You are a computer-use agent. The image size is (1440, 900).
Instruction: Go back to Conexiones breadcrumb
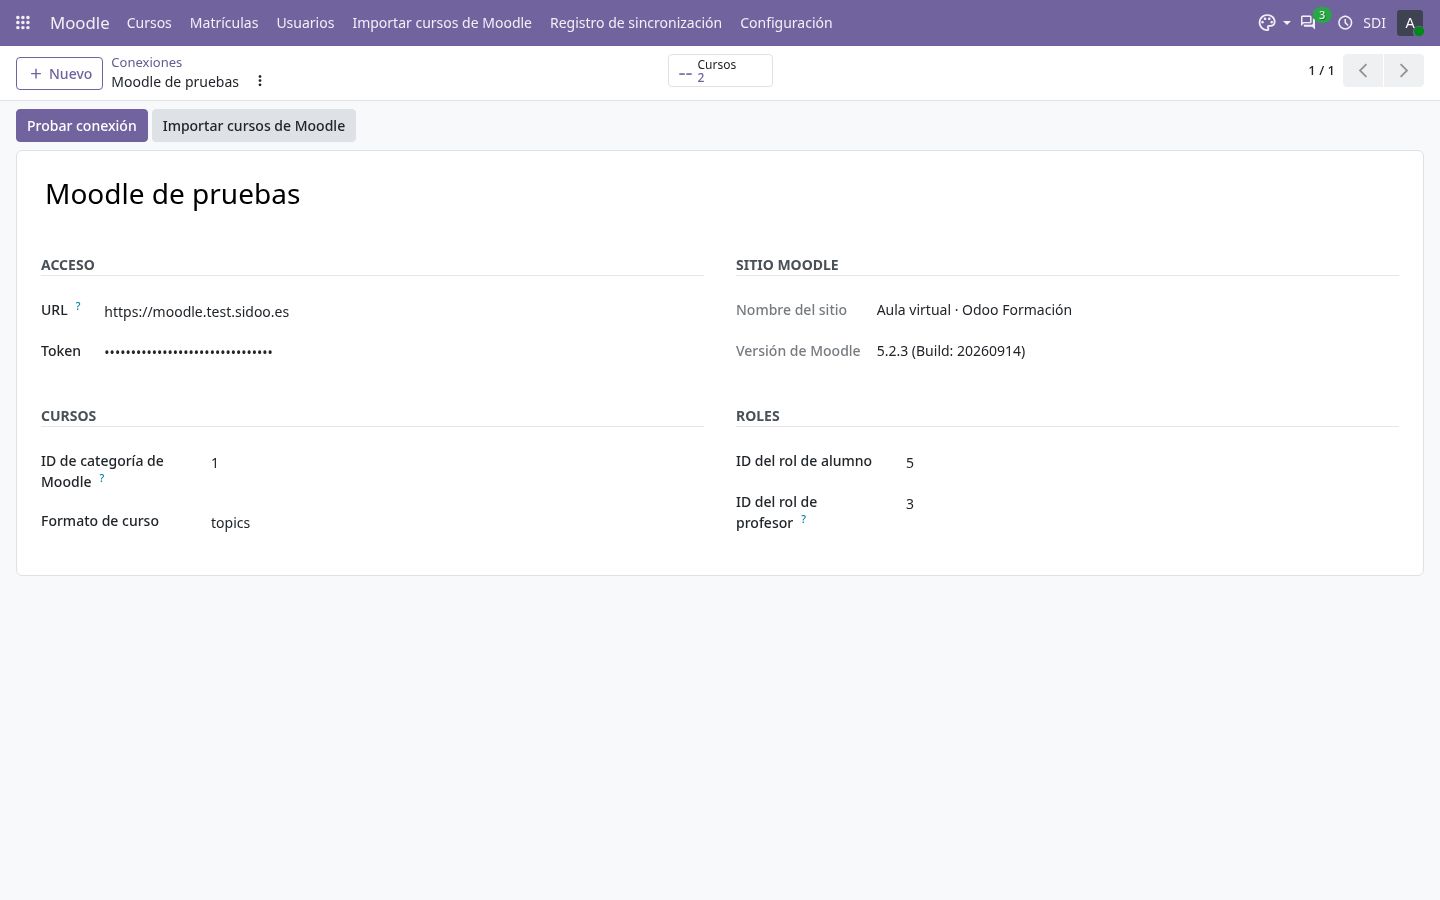[147, 62]
